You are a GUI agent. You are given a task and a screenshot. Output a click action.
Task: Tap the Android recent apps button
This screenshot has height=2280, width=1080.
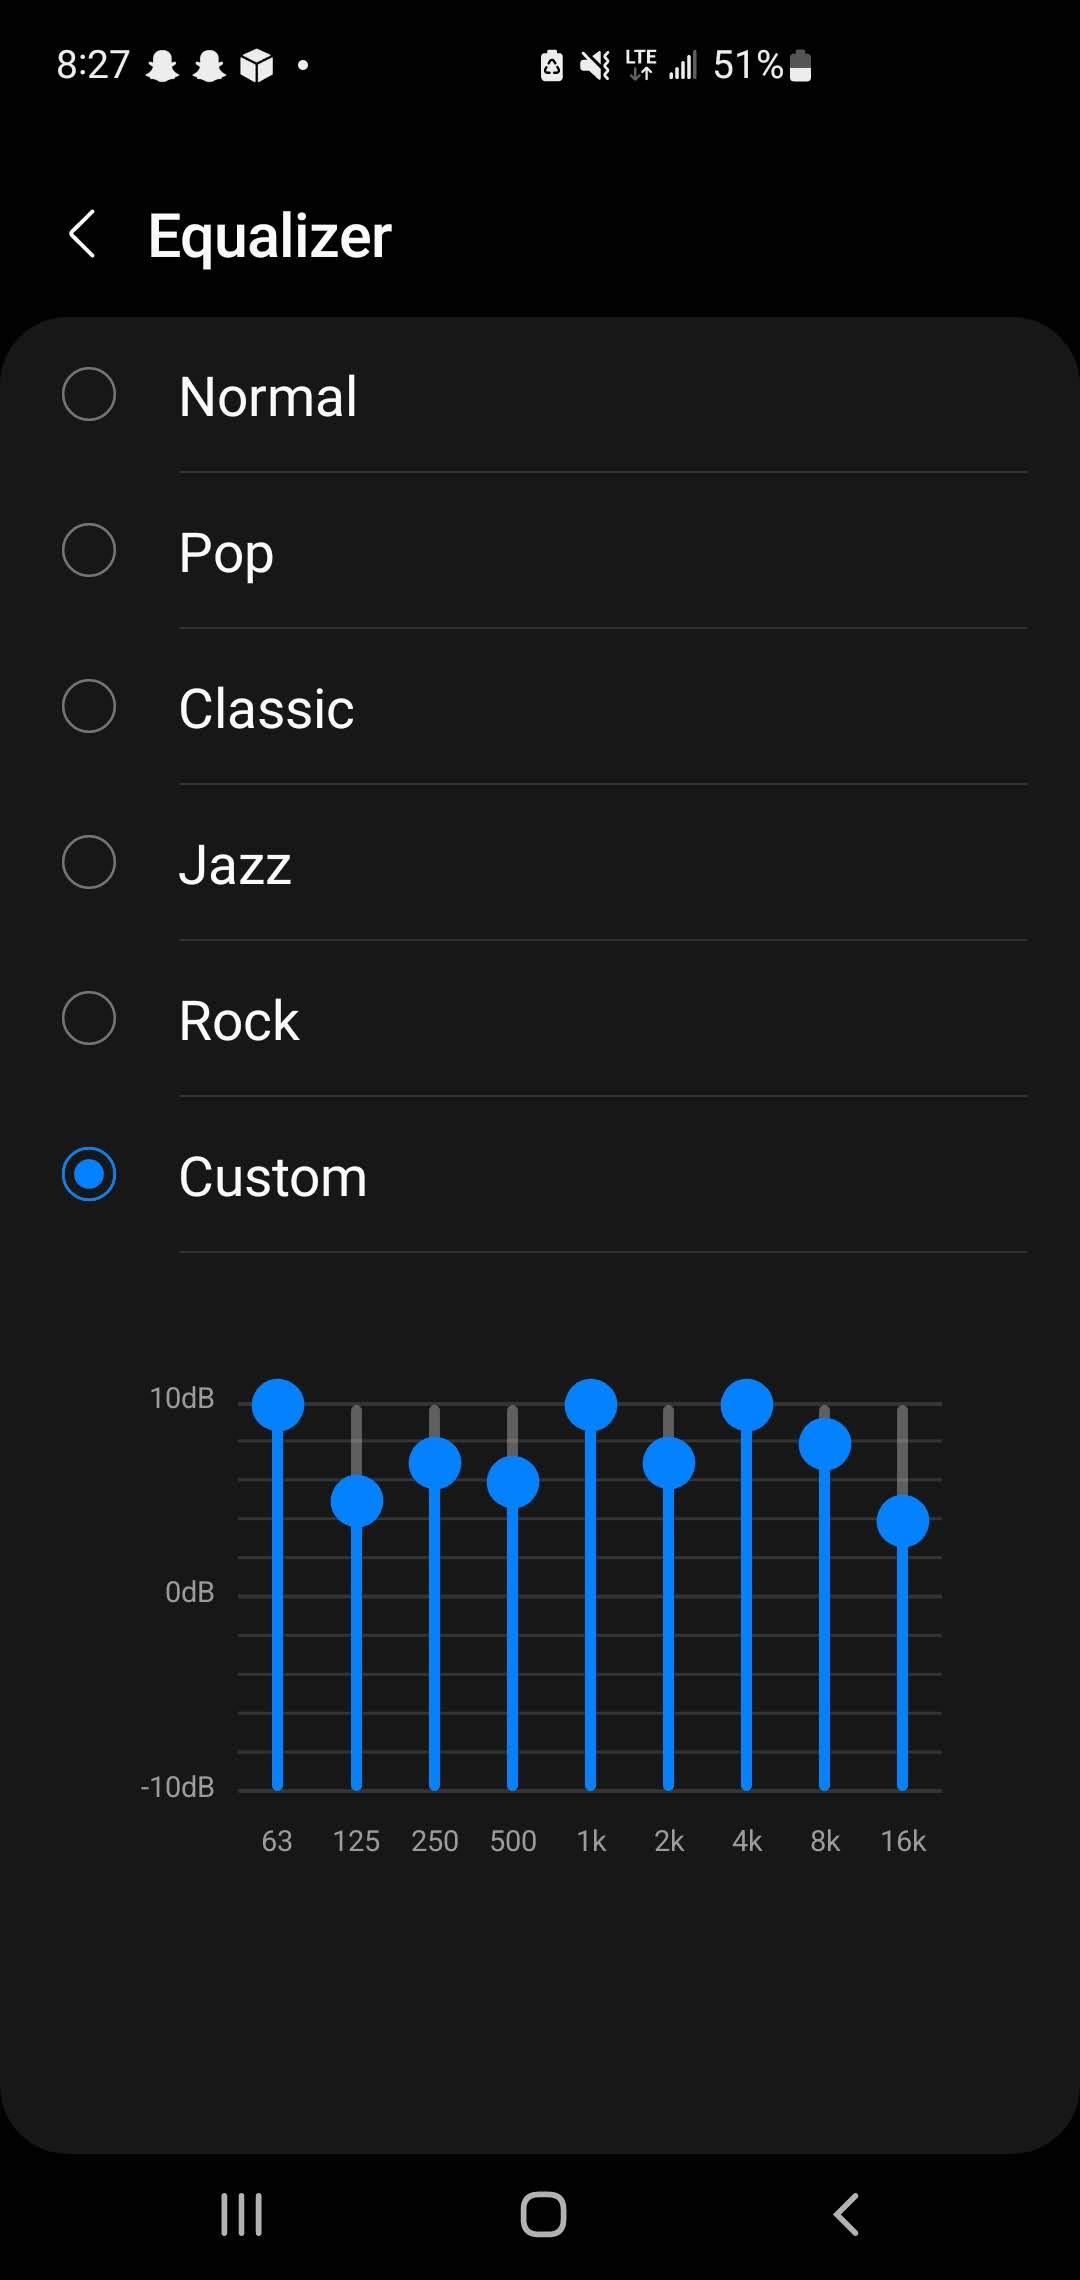(241, 2214)
